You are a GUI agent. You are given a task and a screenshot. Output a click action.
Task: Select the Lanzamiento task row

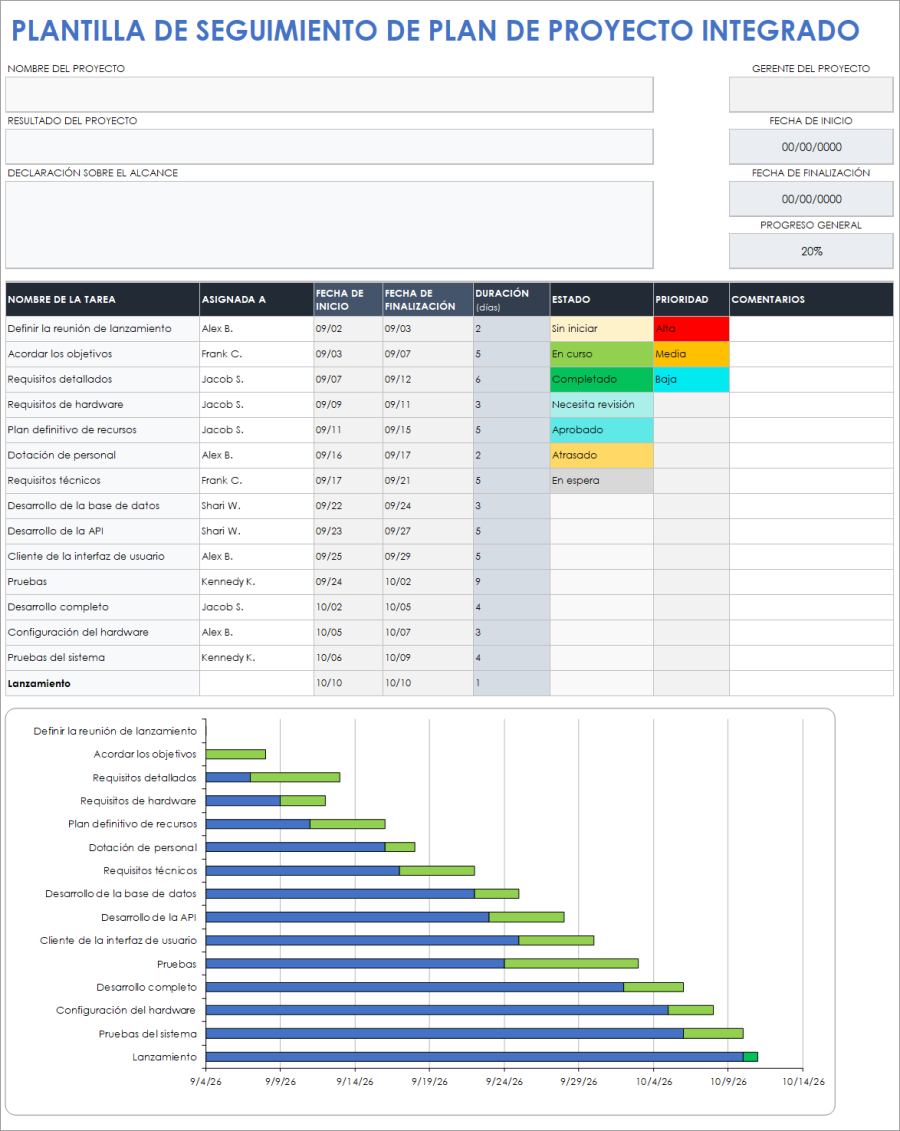[x=100, y=683]
